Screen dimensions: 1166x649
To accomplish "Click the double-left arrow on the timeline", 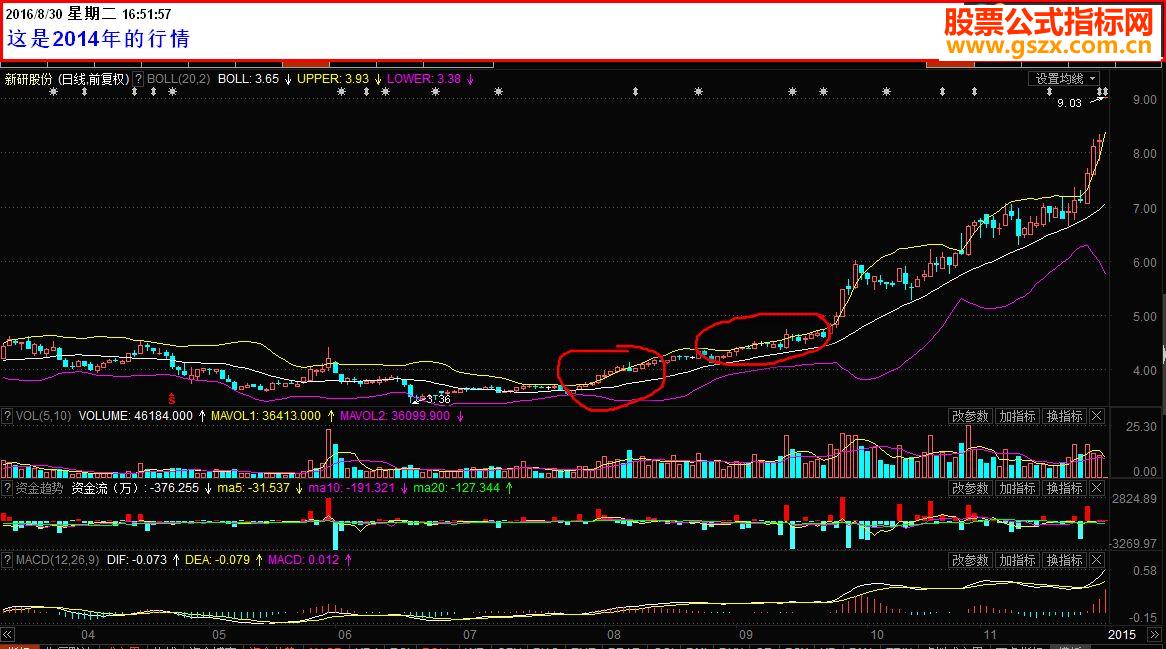I will click(7, 634).
